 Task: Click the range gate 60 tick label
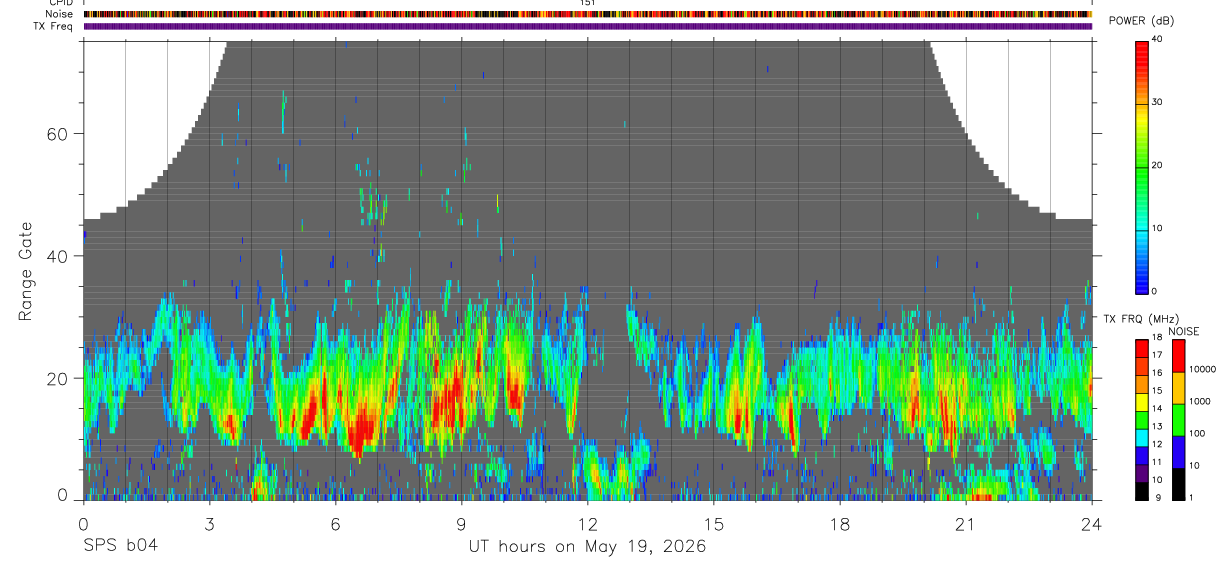tap(56, 133)
